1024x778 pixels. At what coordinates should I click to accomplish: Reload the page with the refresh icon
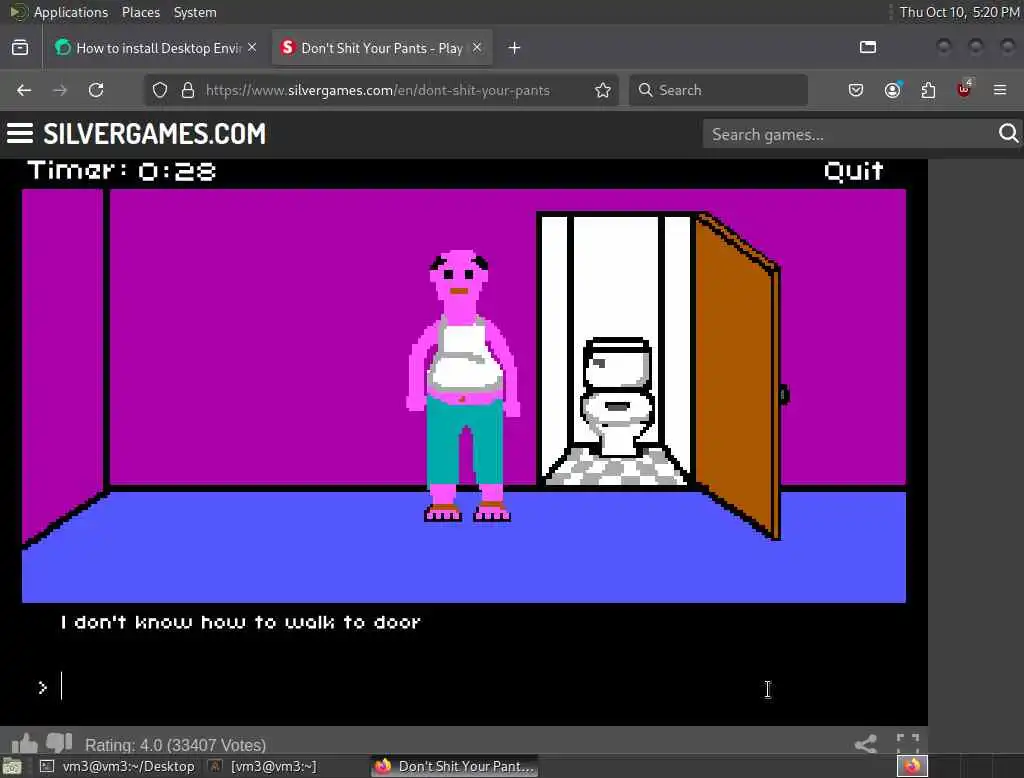96,90
